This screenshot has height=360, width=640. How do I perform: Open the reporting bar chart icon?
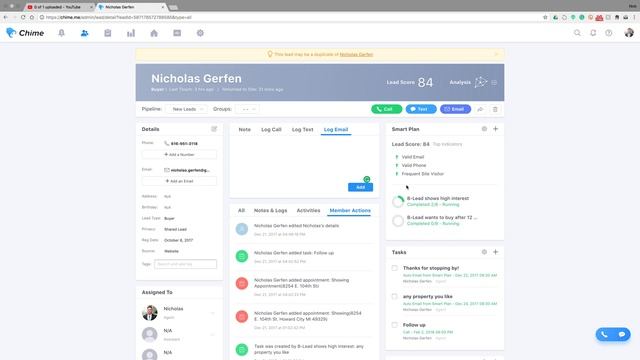click(x=131, y=33)
